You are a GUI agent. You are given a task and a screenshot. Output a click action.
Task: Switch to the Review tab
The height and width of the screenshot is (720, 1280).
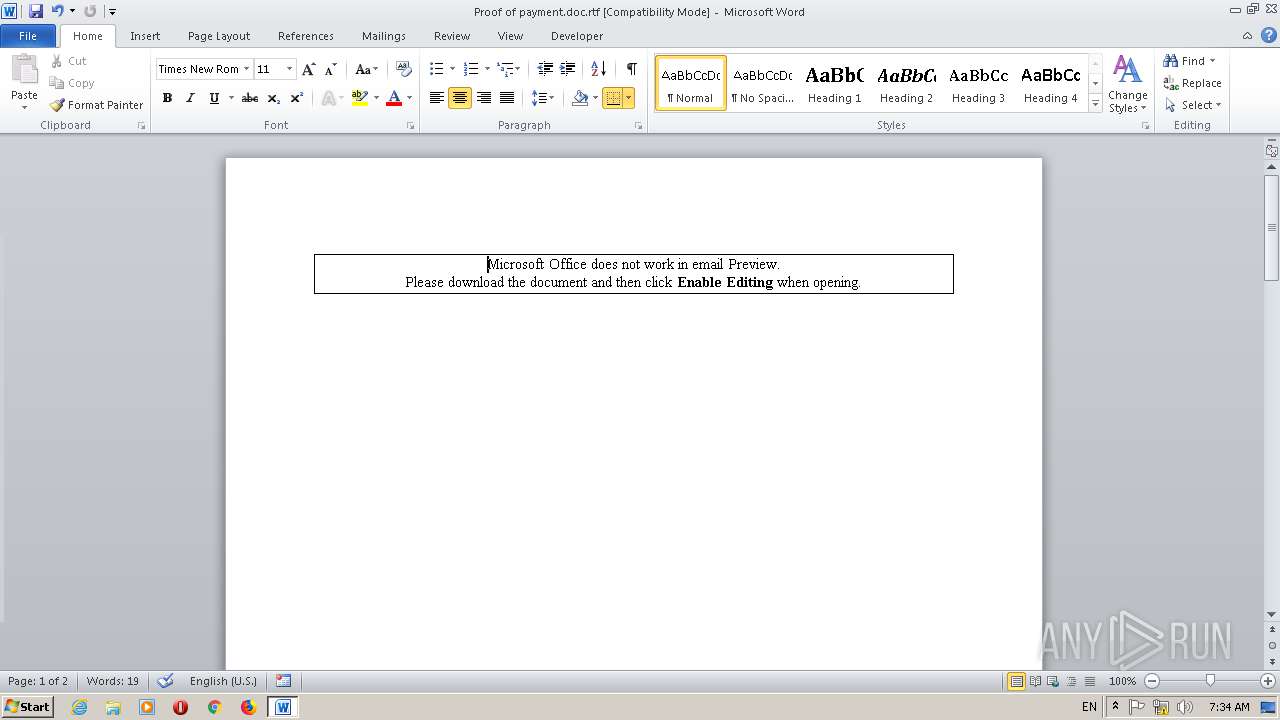point(452,36)
